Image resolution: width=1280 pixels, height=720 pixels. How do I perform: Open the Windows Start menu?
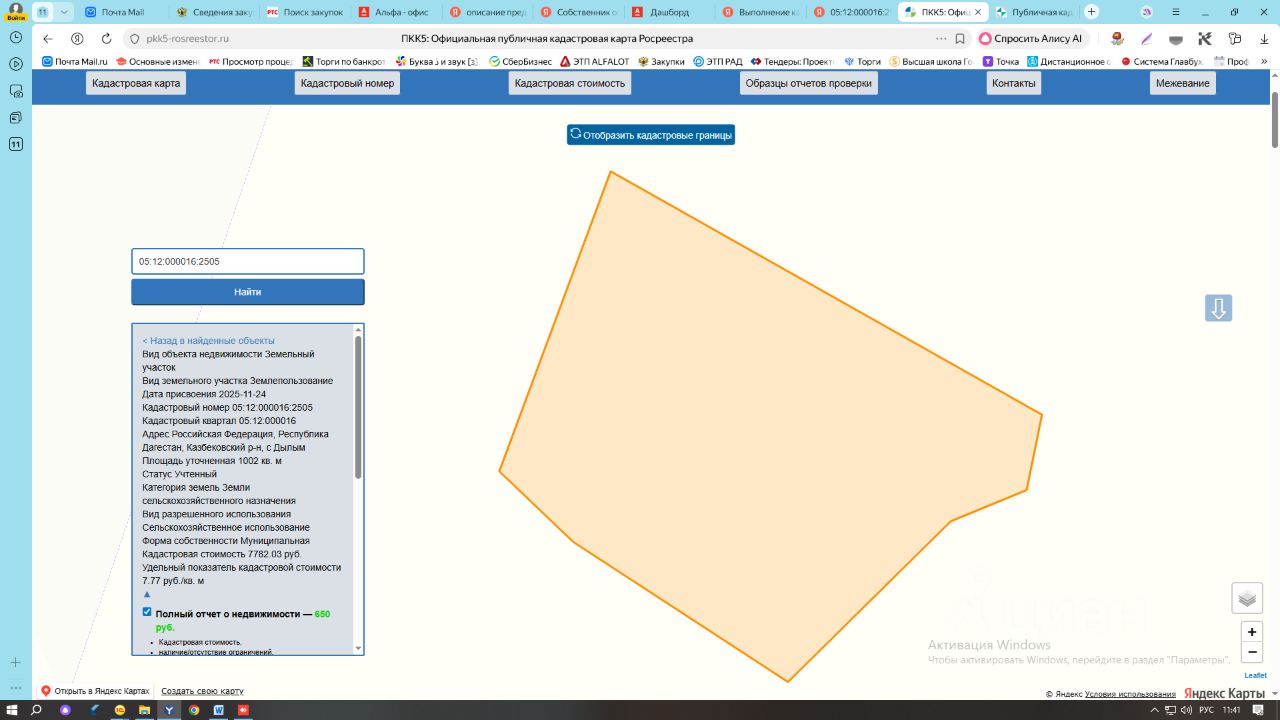pos(13,710)
